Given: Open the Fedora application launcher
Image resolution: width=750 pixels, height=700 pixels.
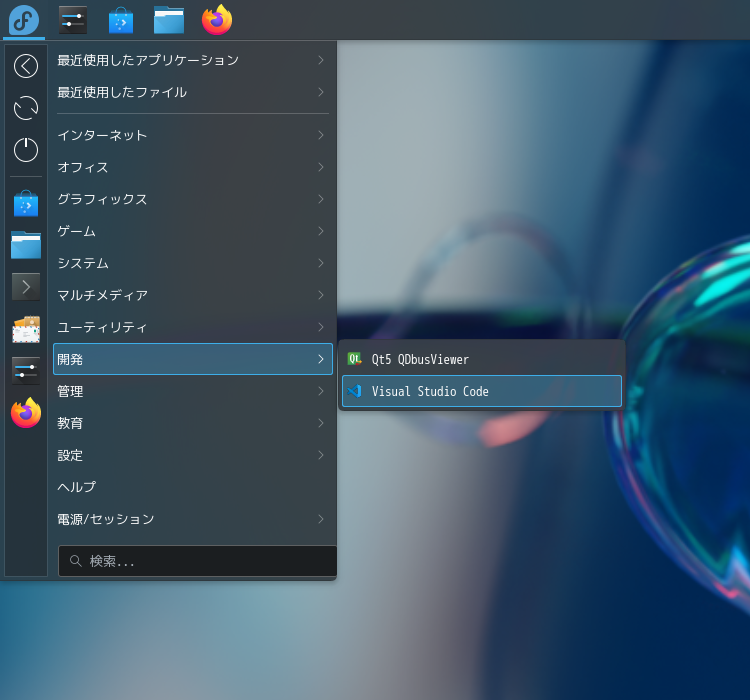Looking at the screenshot, I should [24, 20].
